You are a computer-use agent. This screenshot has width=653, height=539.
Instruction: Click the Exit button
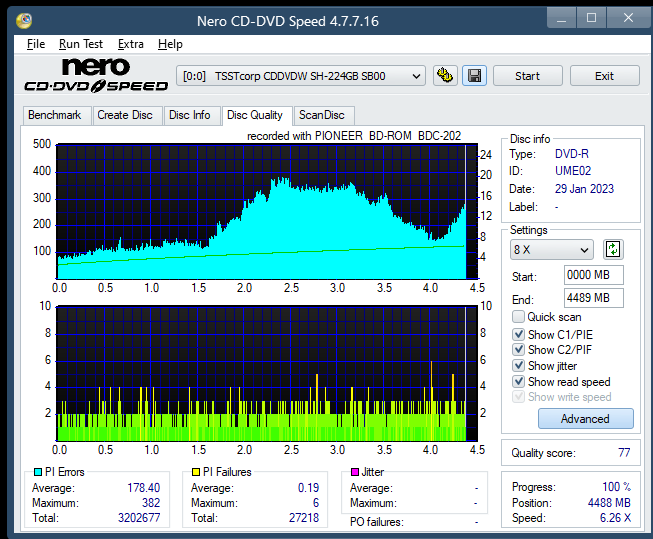(604, 76)
